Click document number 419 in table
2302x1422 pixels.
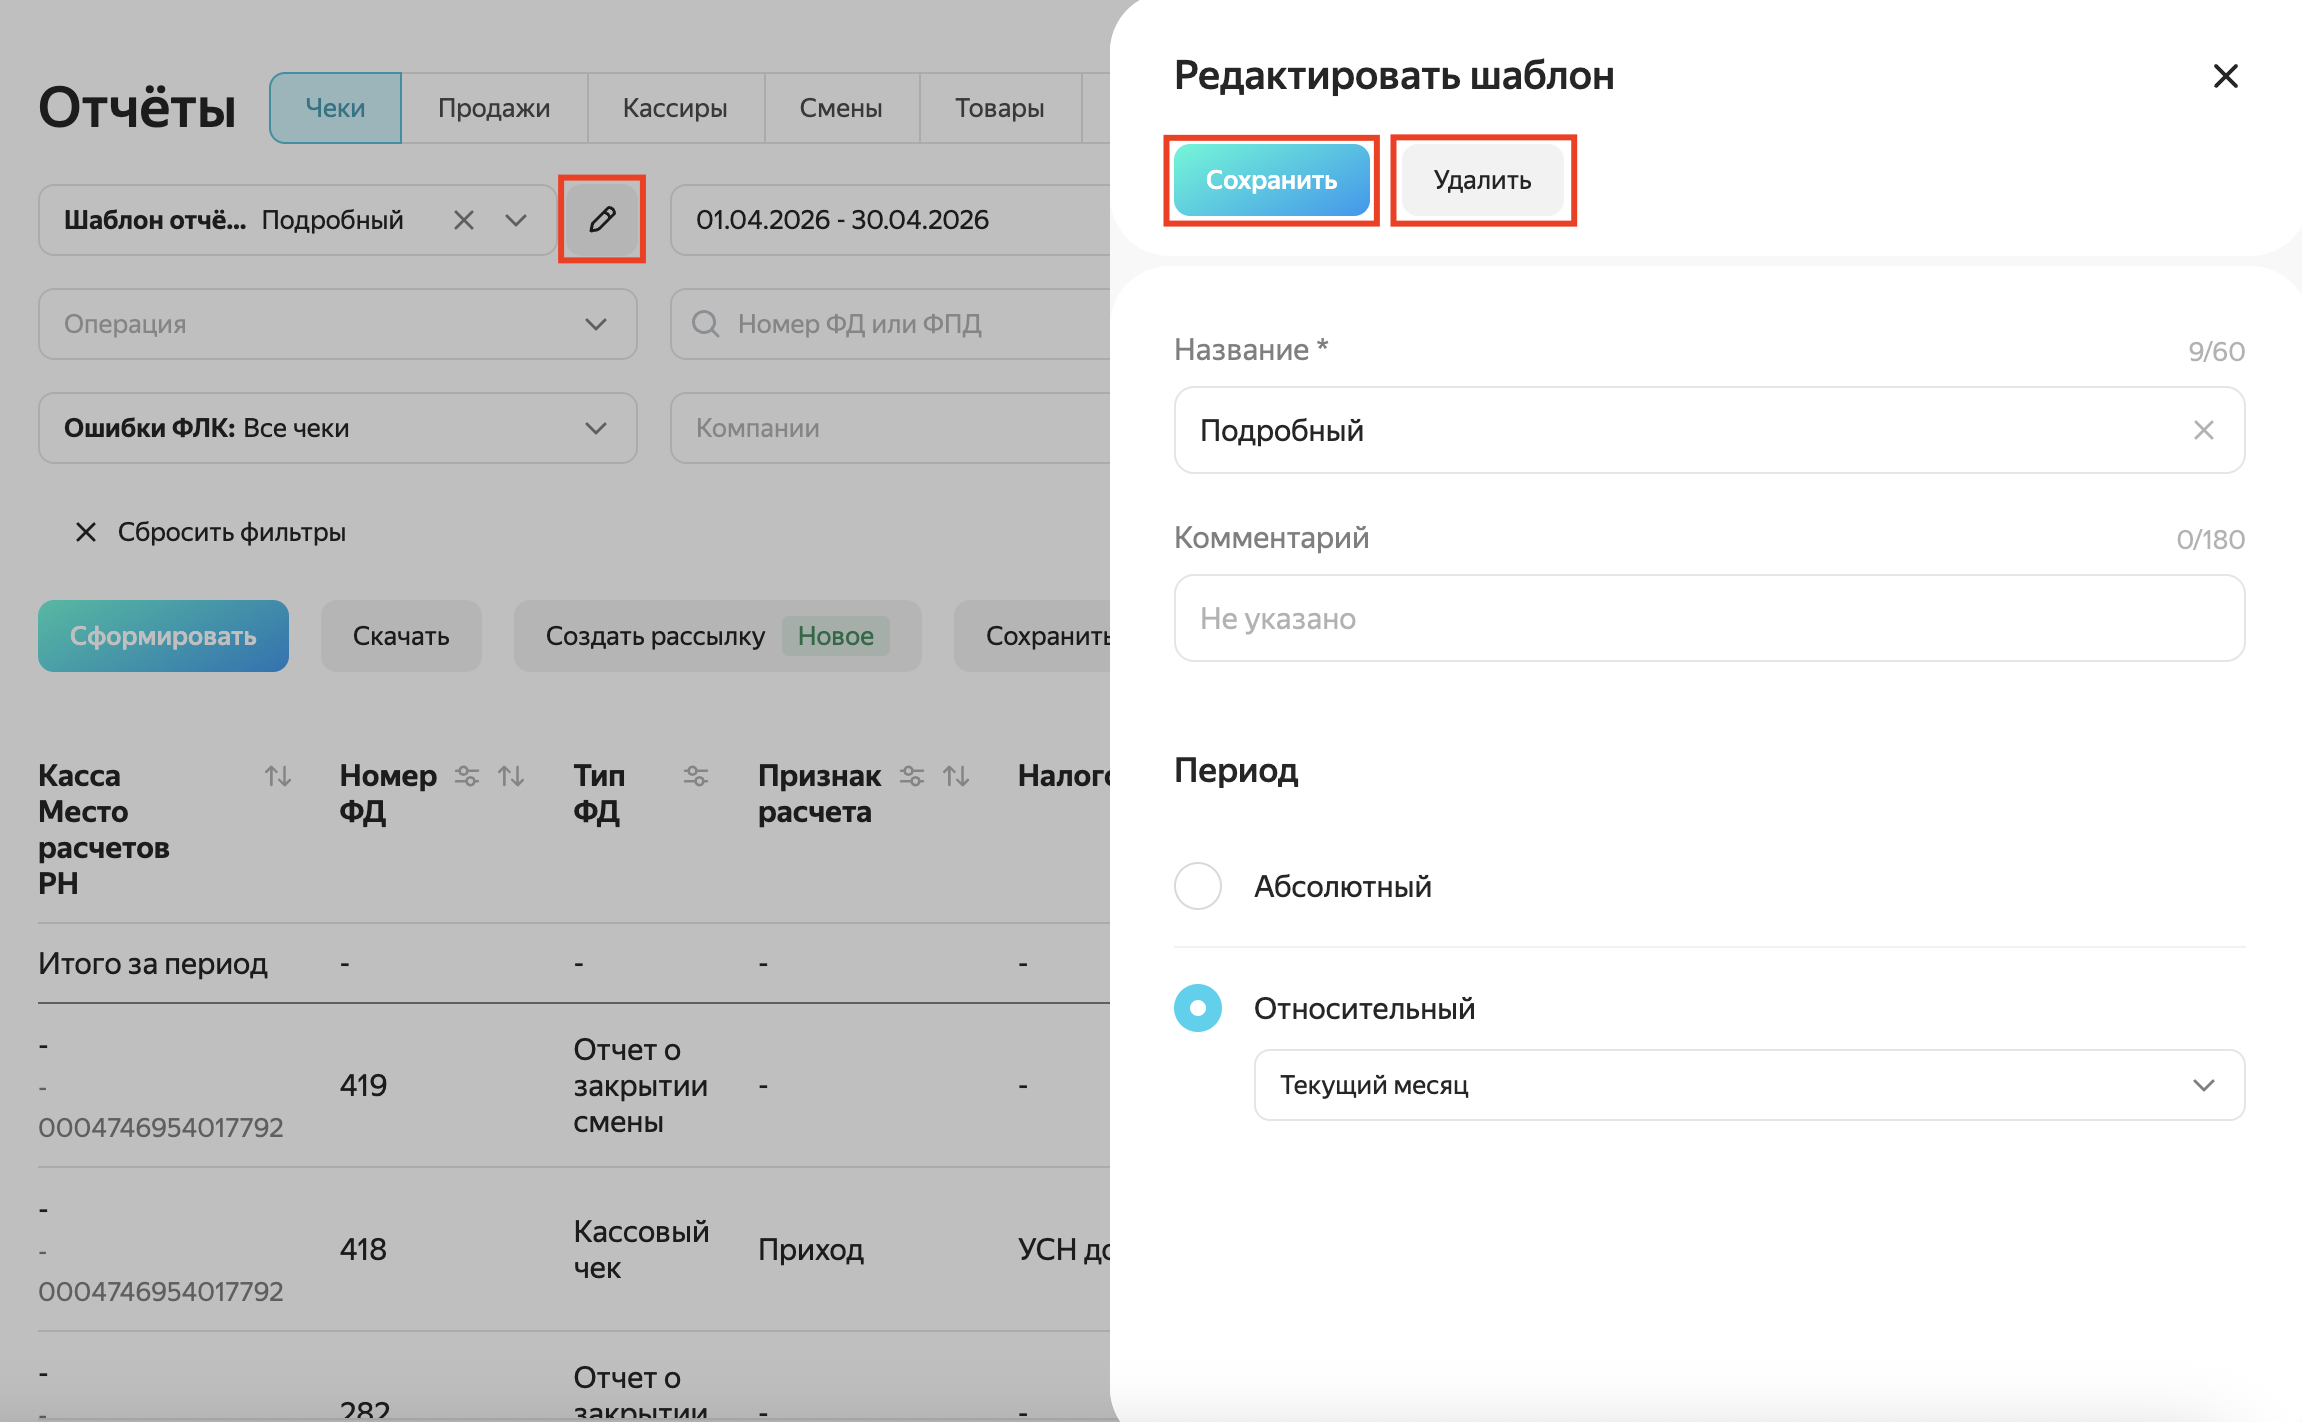363,1085
